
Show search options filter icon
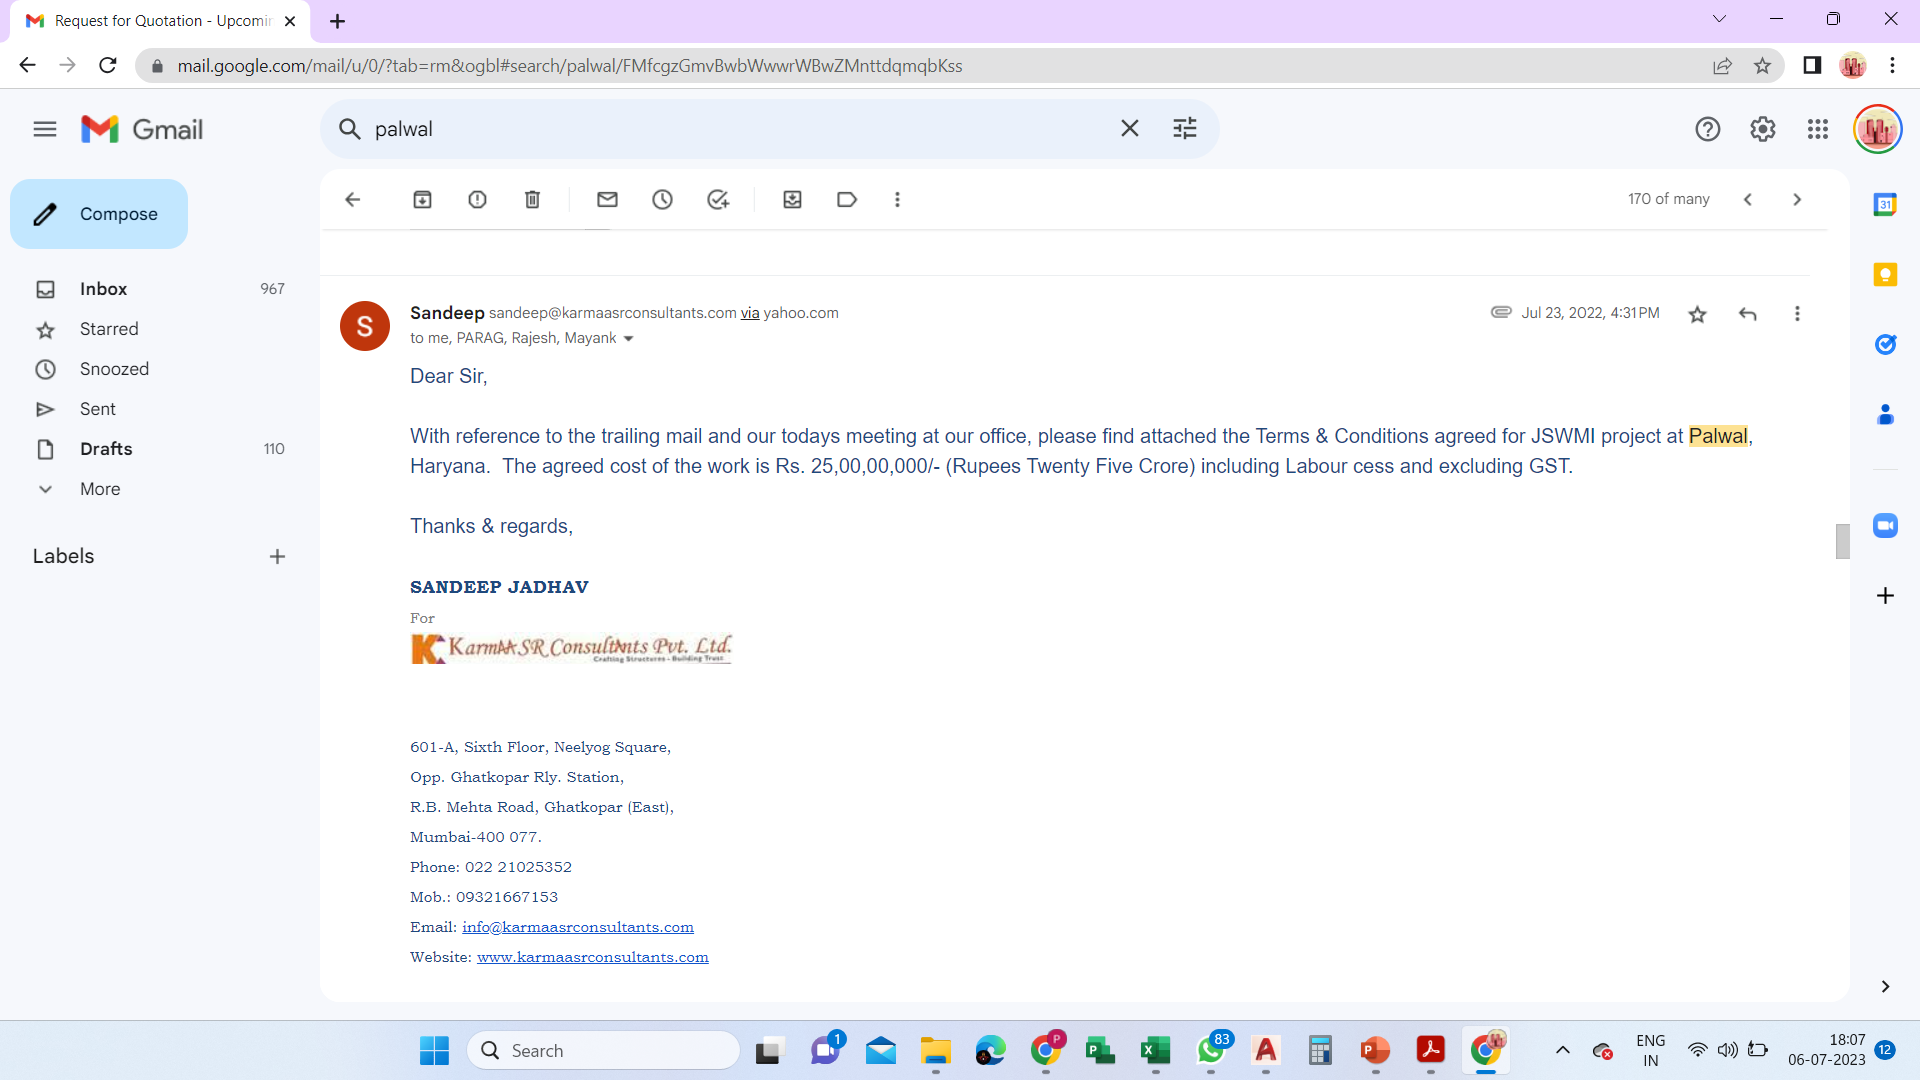point(1184,129)
